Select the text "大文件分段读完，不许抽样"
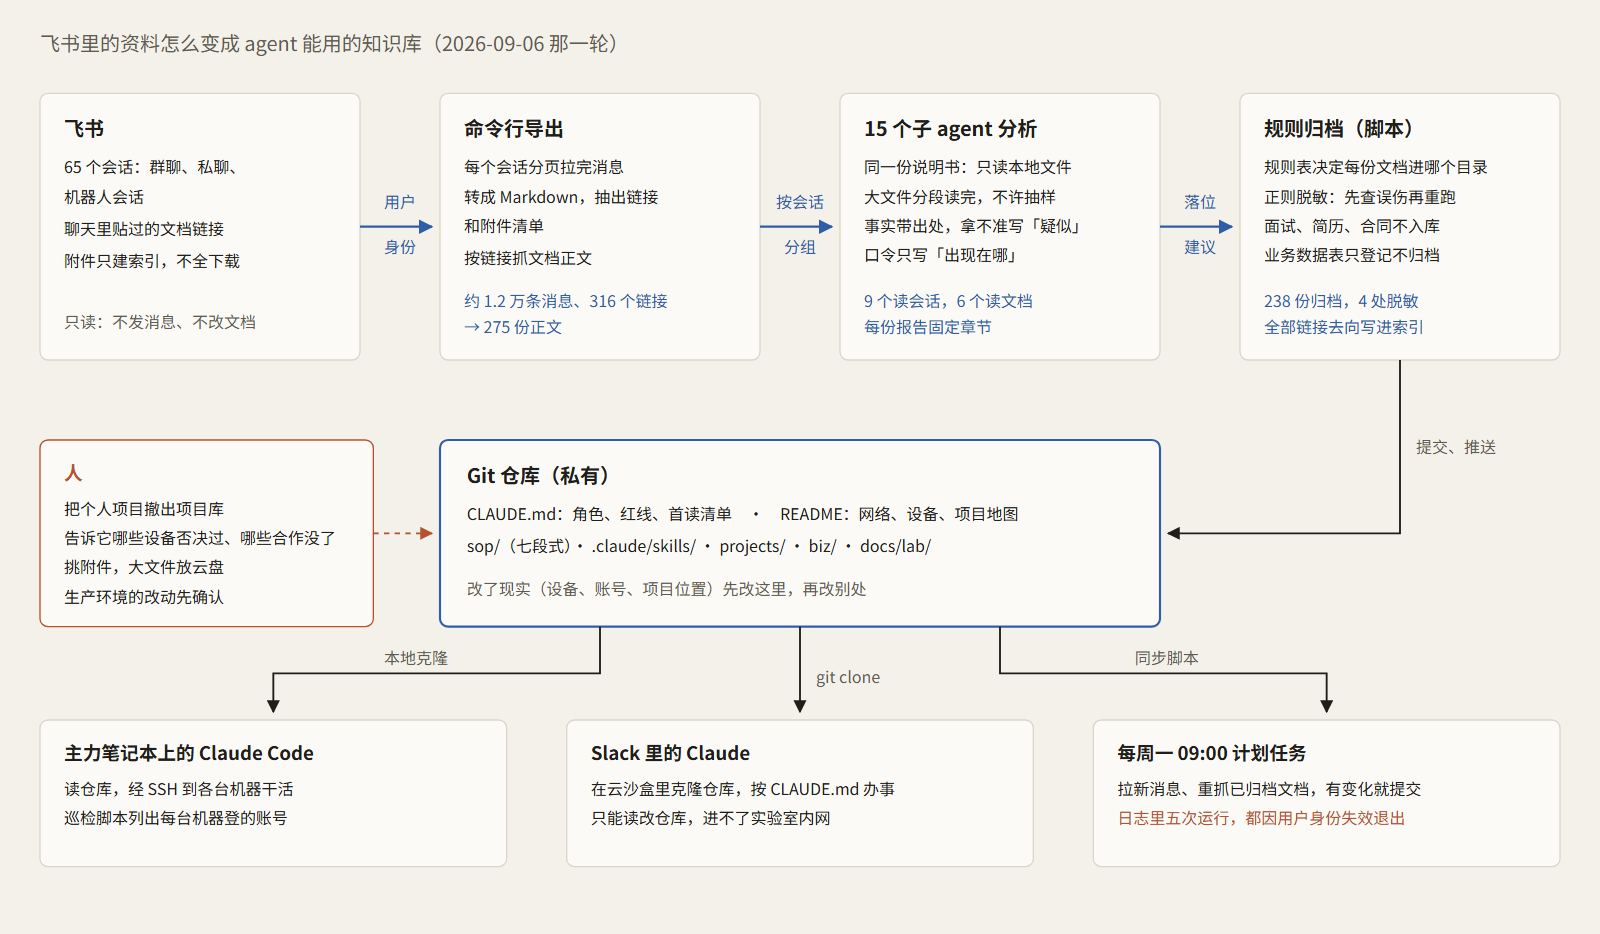The height and width of the screenshot is (934, 1600). [x=960, y=197]
